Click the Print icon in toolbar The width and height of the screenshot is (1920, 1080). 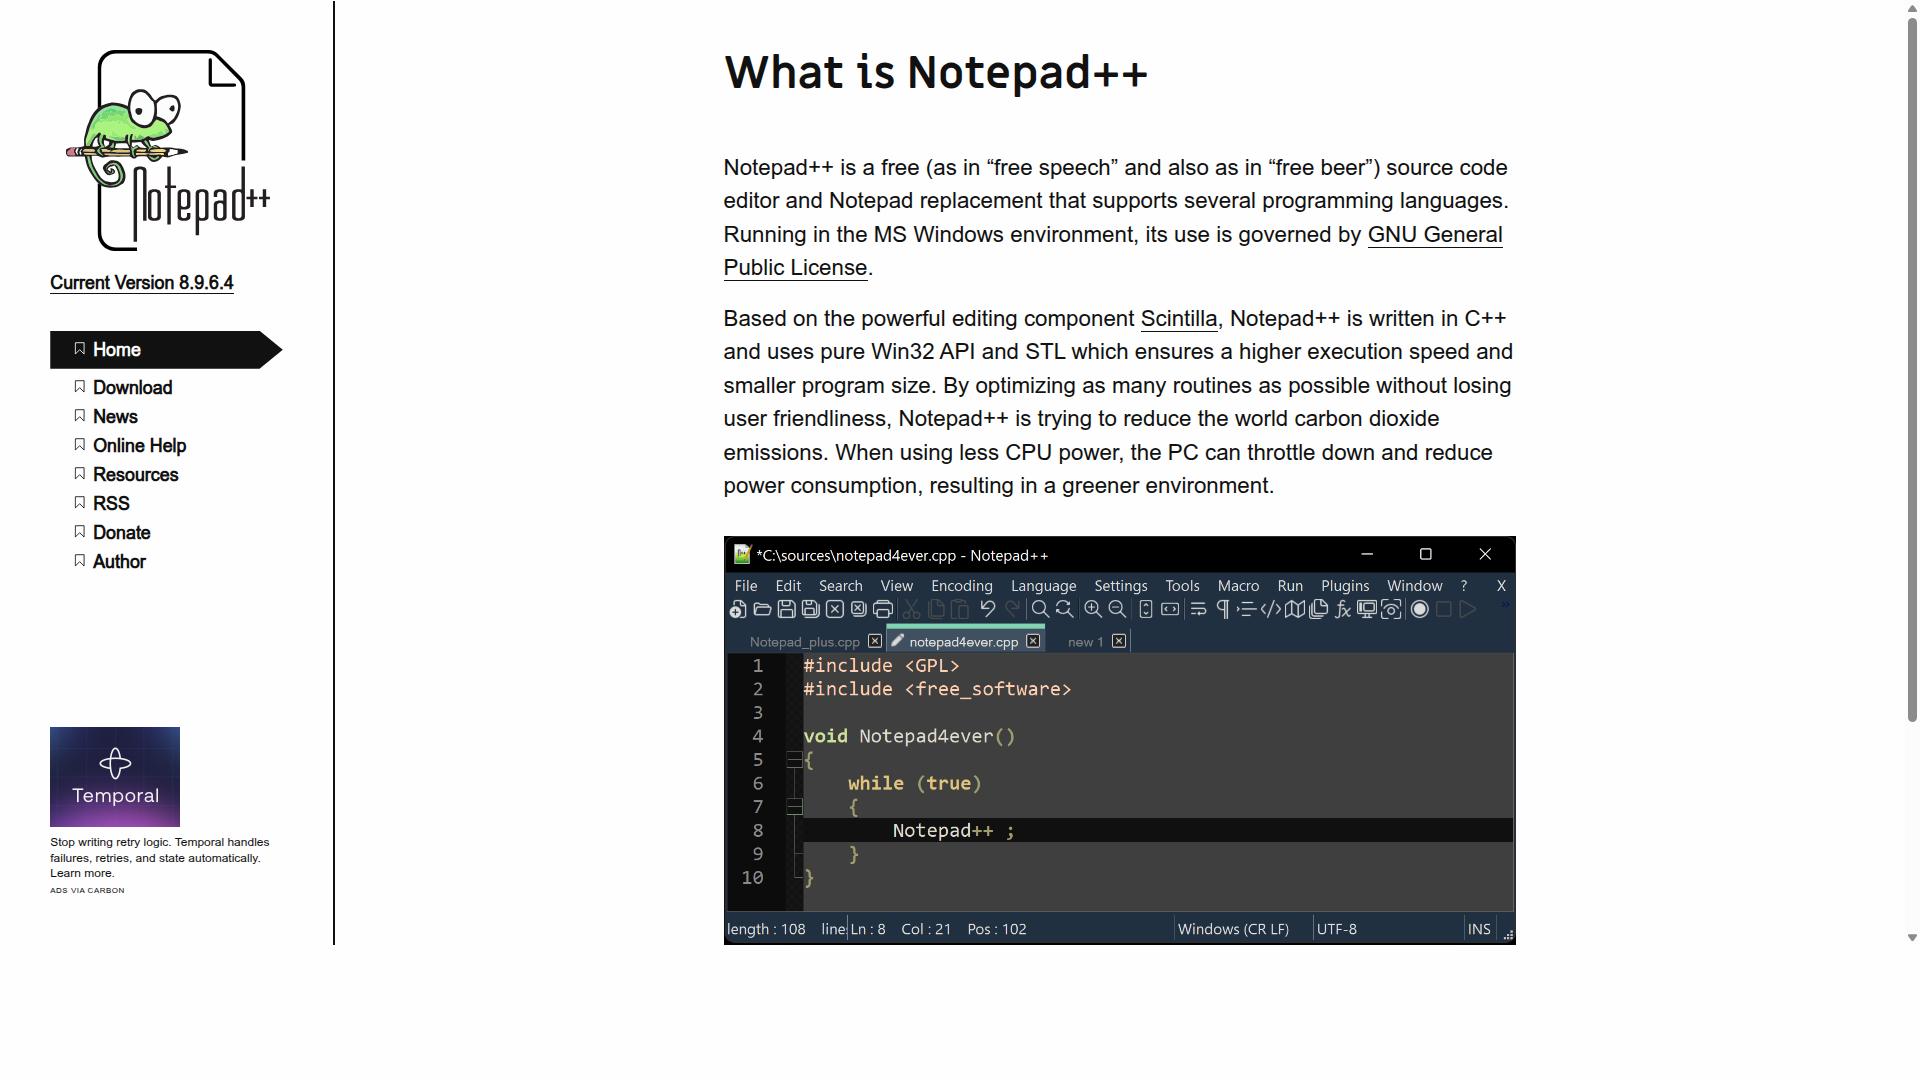pos(882,609)
